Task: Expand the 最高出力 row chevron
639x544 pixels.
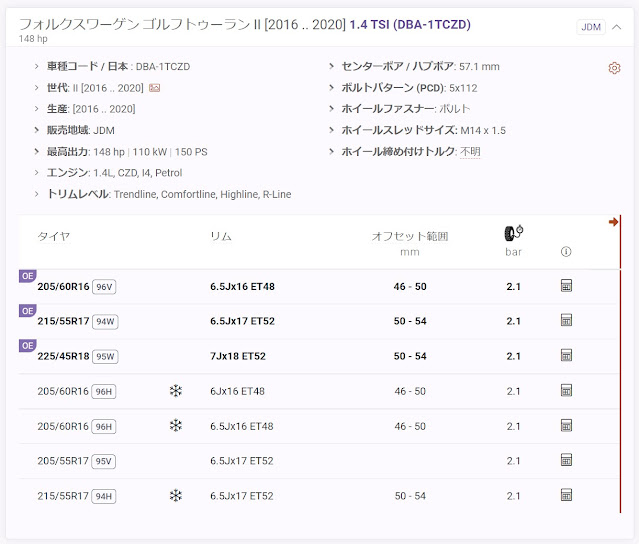Action: [37, 152]
